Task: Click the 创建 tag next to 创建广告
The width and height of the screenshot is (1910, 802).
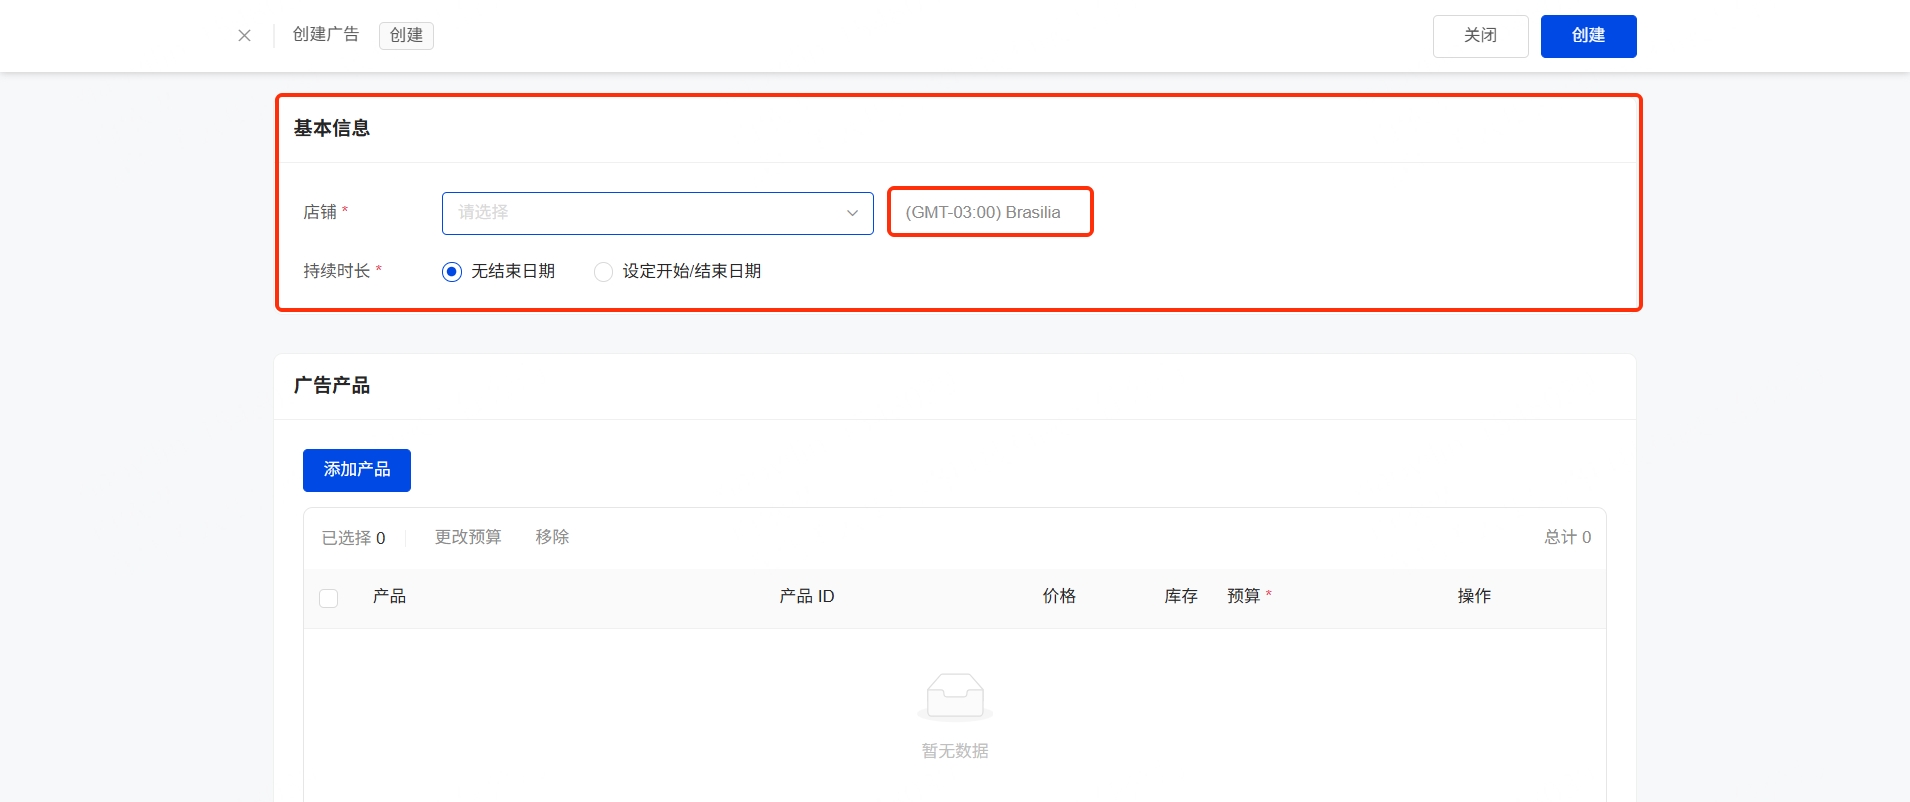Action: [406, 36]
